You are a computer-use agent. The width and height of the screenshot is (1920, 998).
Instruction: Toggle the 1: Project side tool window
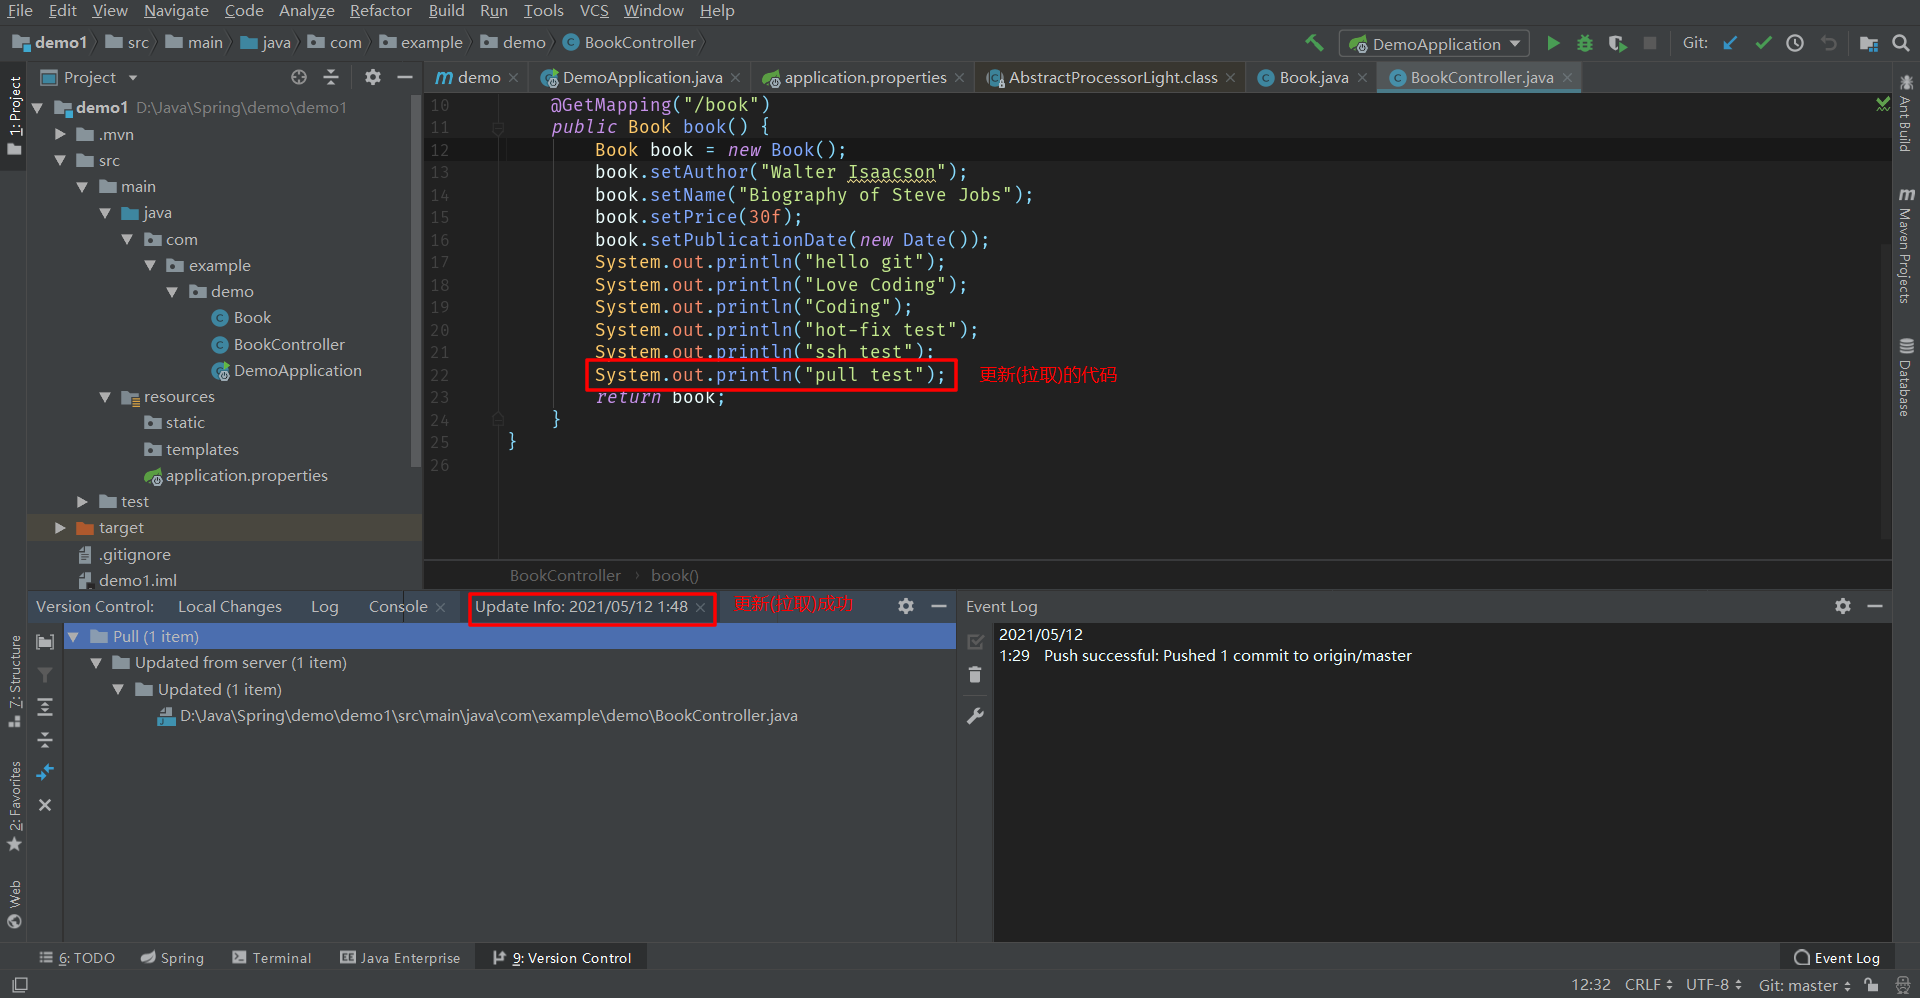[14, 115]
